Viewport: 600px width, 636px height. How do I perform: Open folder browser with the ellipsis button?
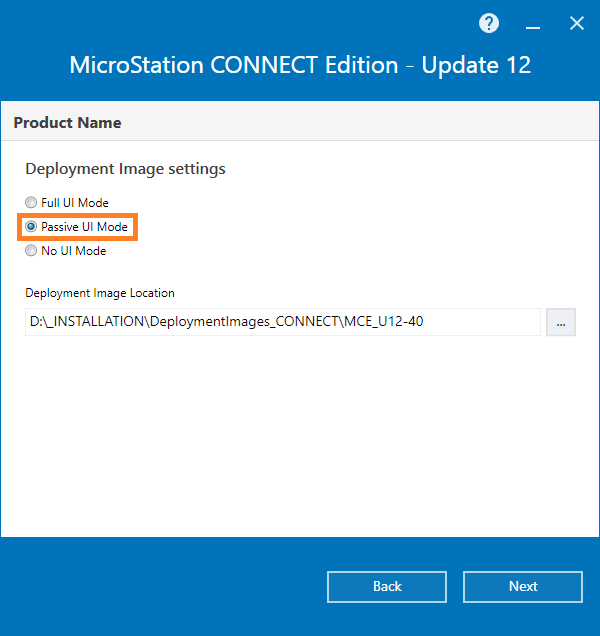tap(561, 322)
